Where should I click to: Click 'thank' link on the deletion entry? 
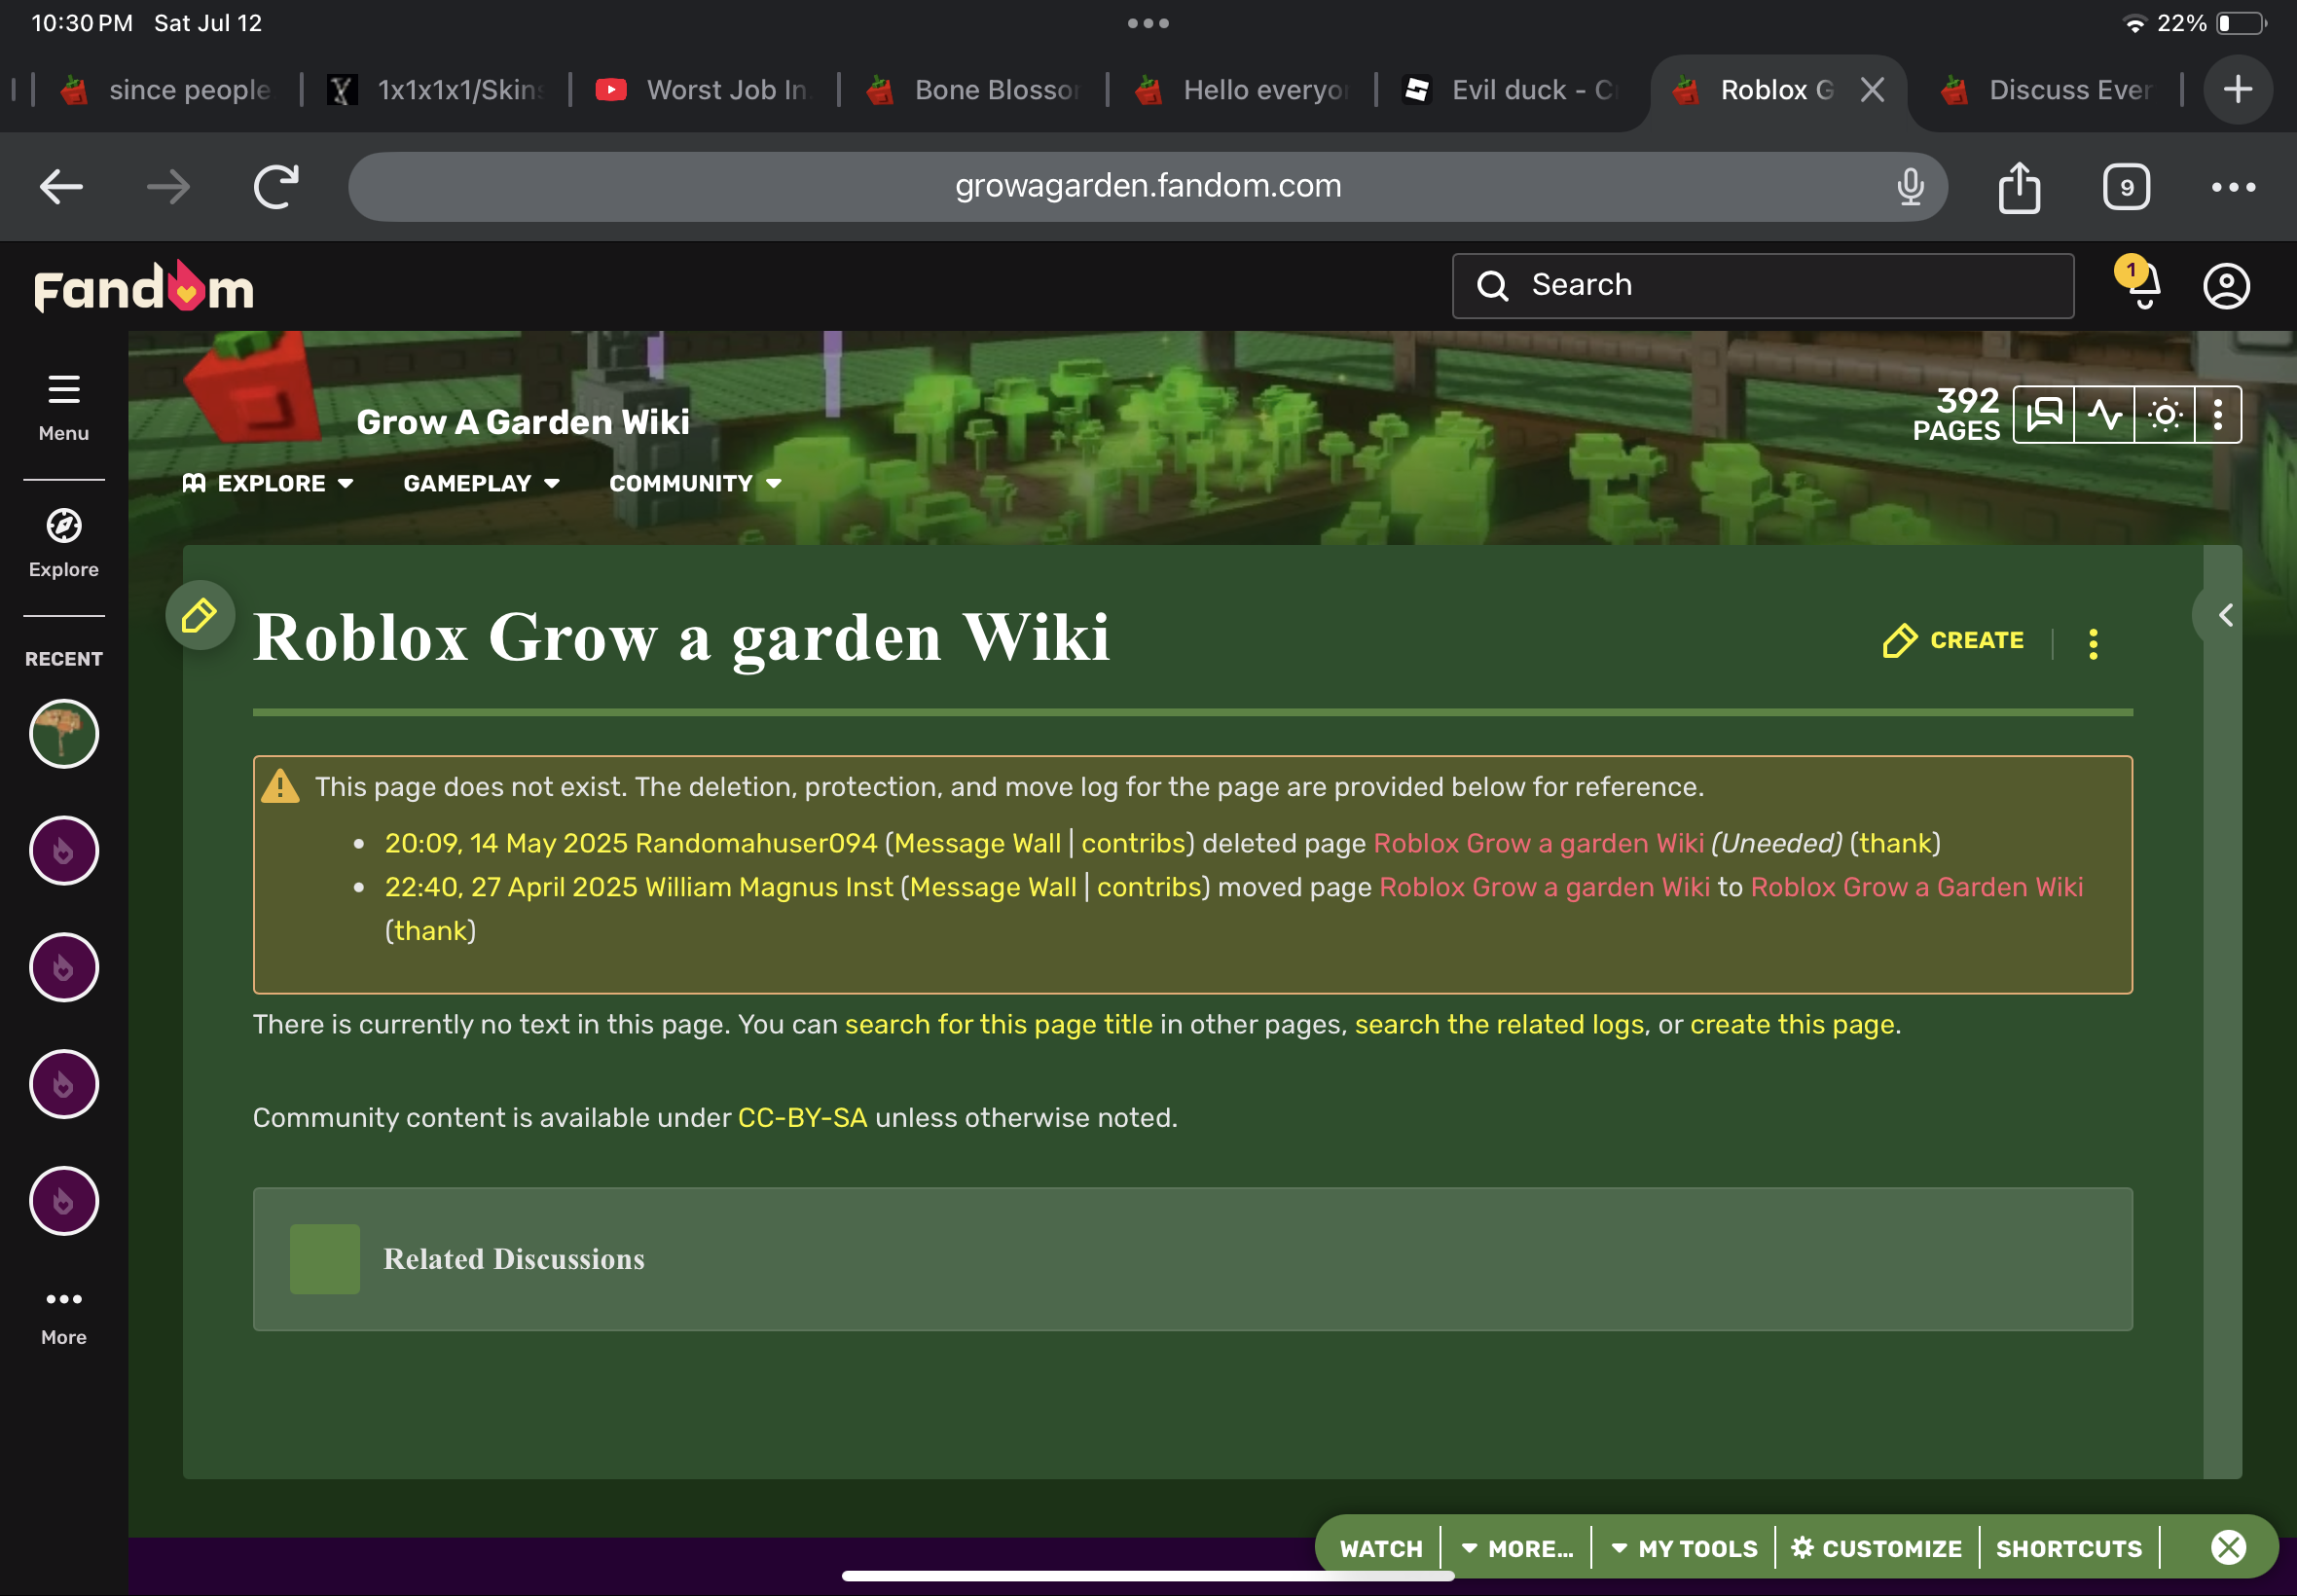(1895, 843)
